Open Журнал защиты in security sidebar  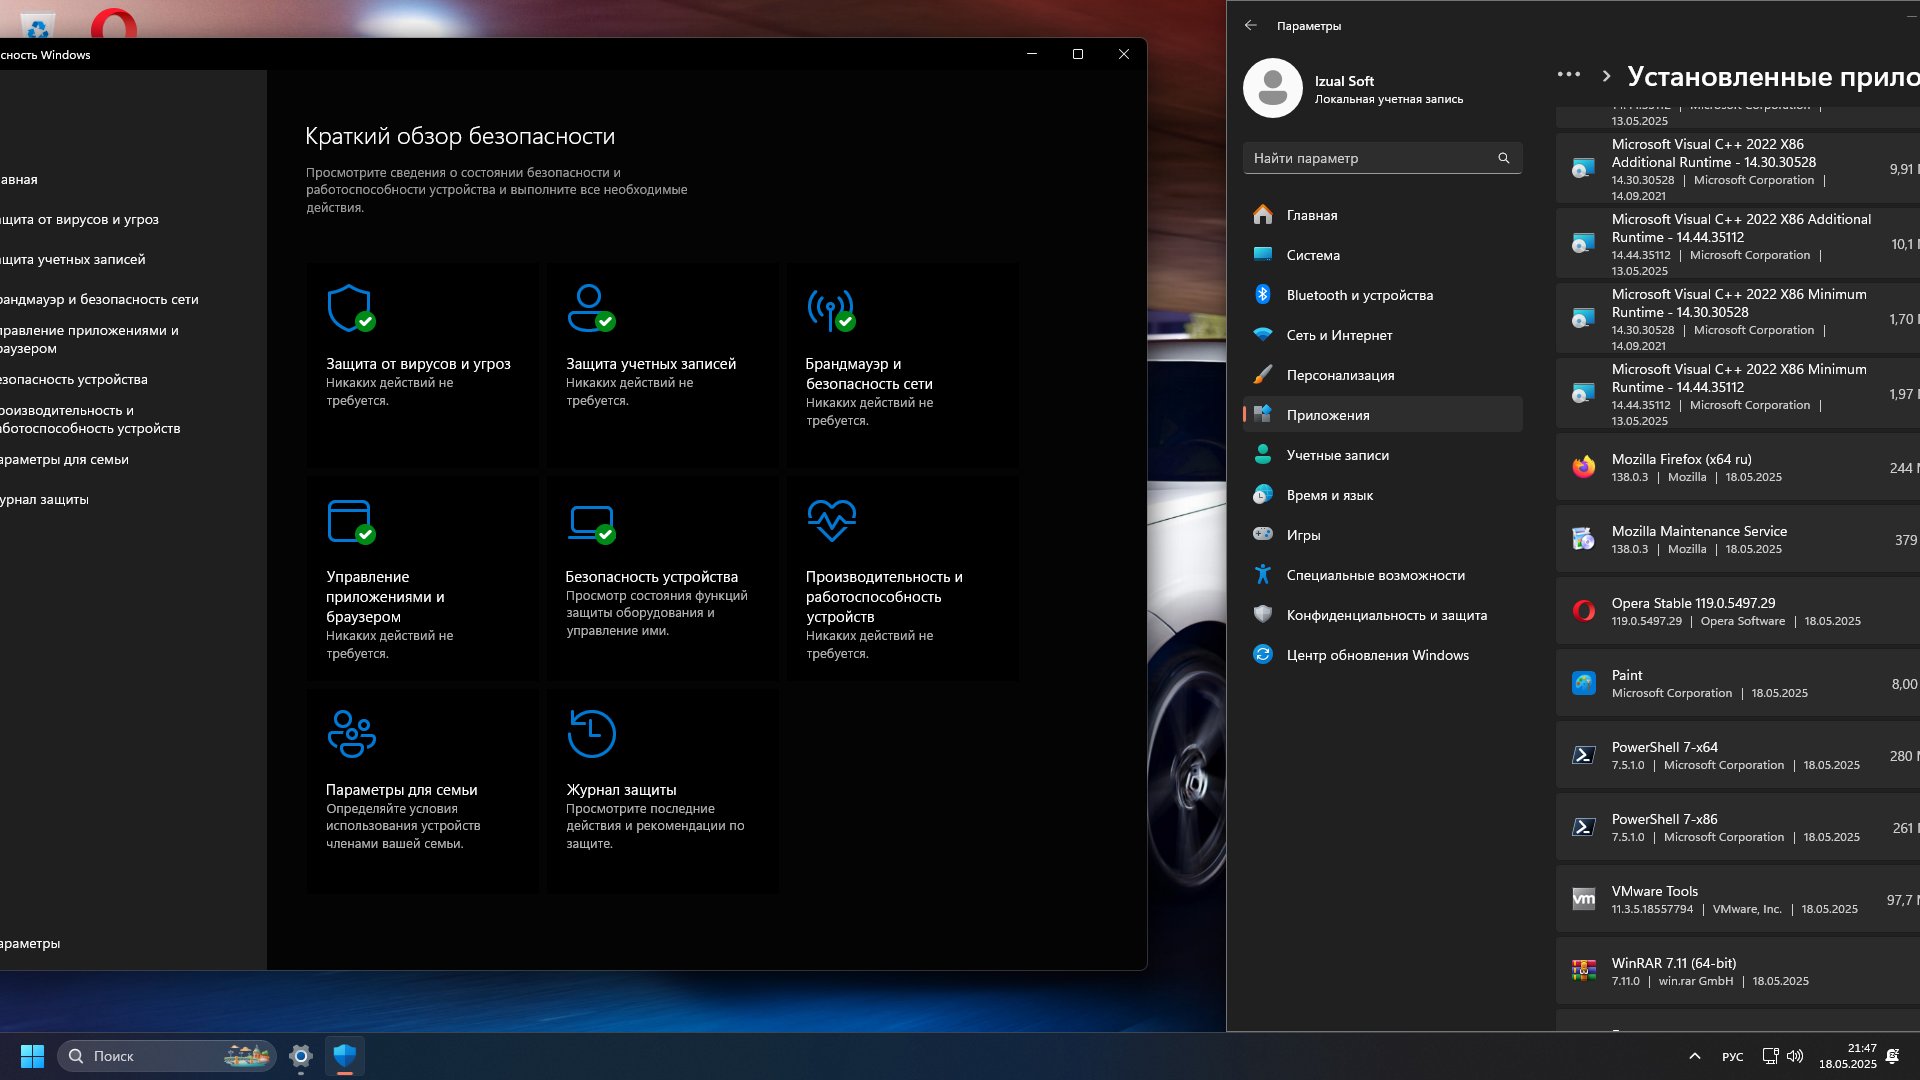(x=44, y=499)
